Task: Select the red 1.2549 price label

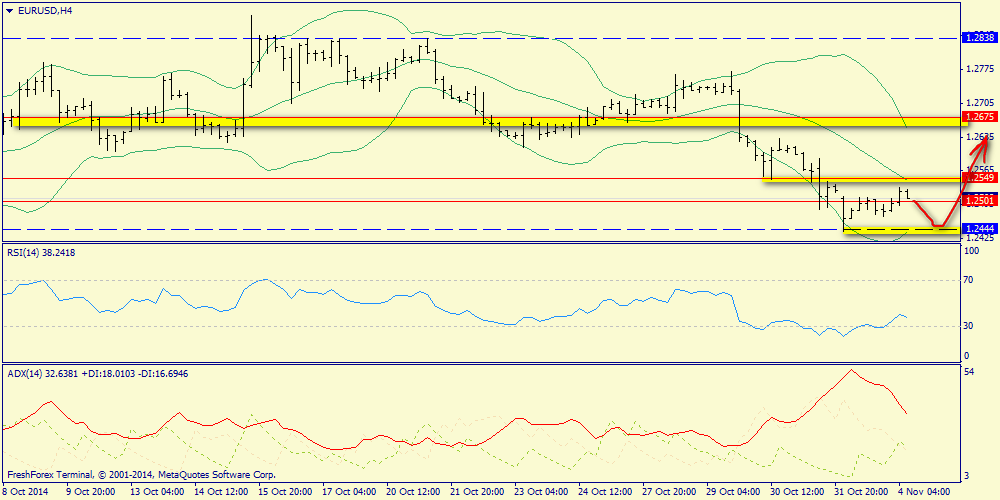Action: [978, 177]
